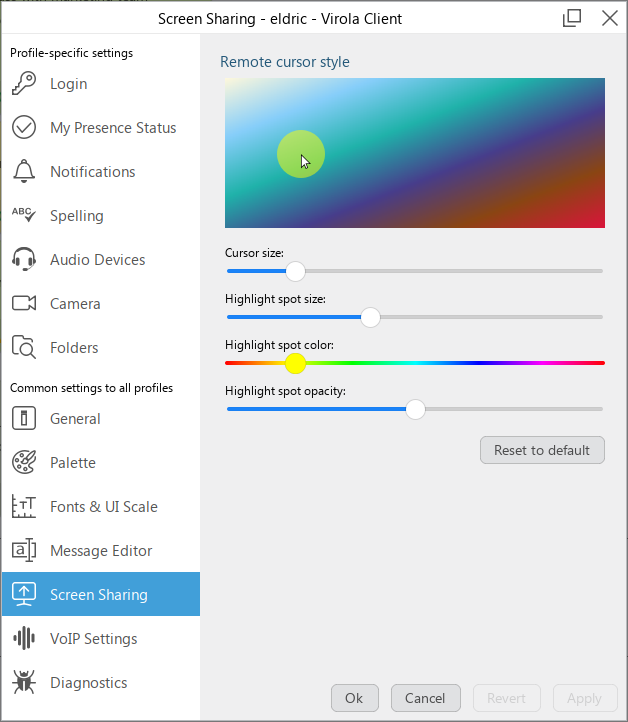This screenshot has height=722, width=628.
Task: Click the bell icon for Notifications
Action: [x=24, y=171]
